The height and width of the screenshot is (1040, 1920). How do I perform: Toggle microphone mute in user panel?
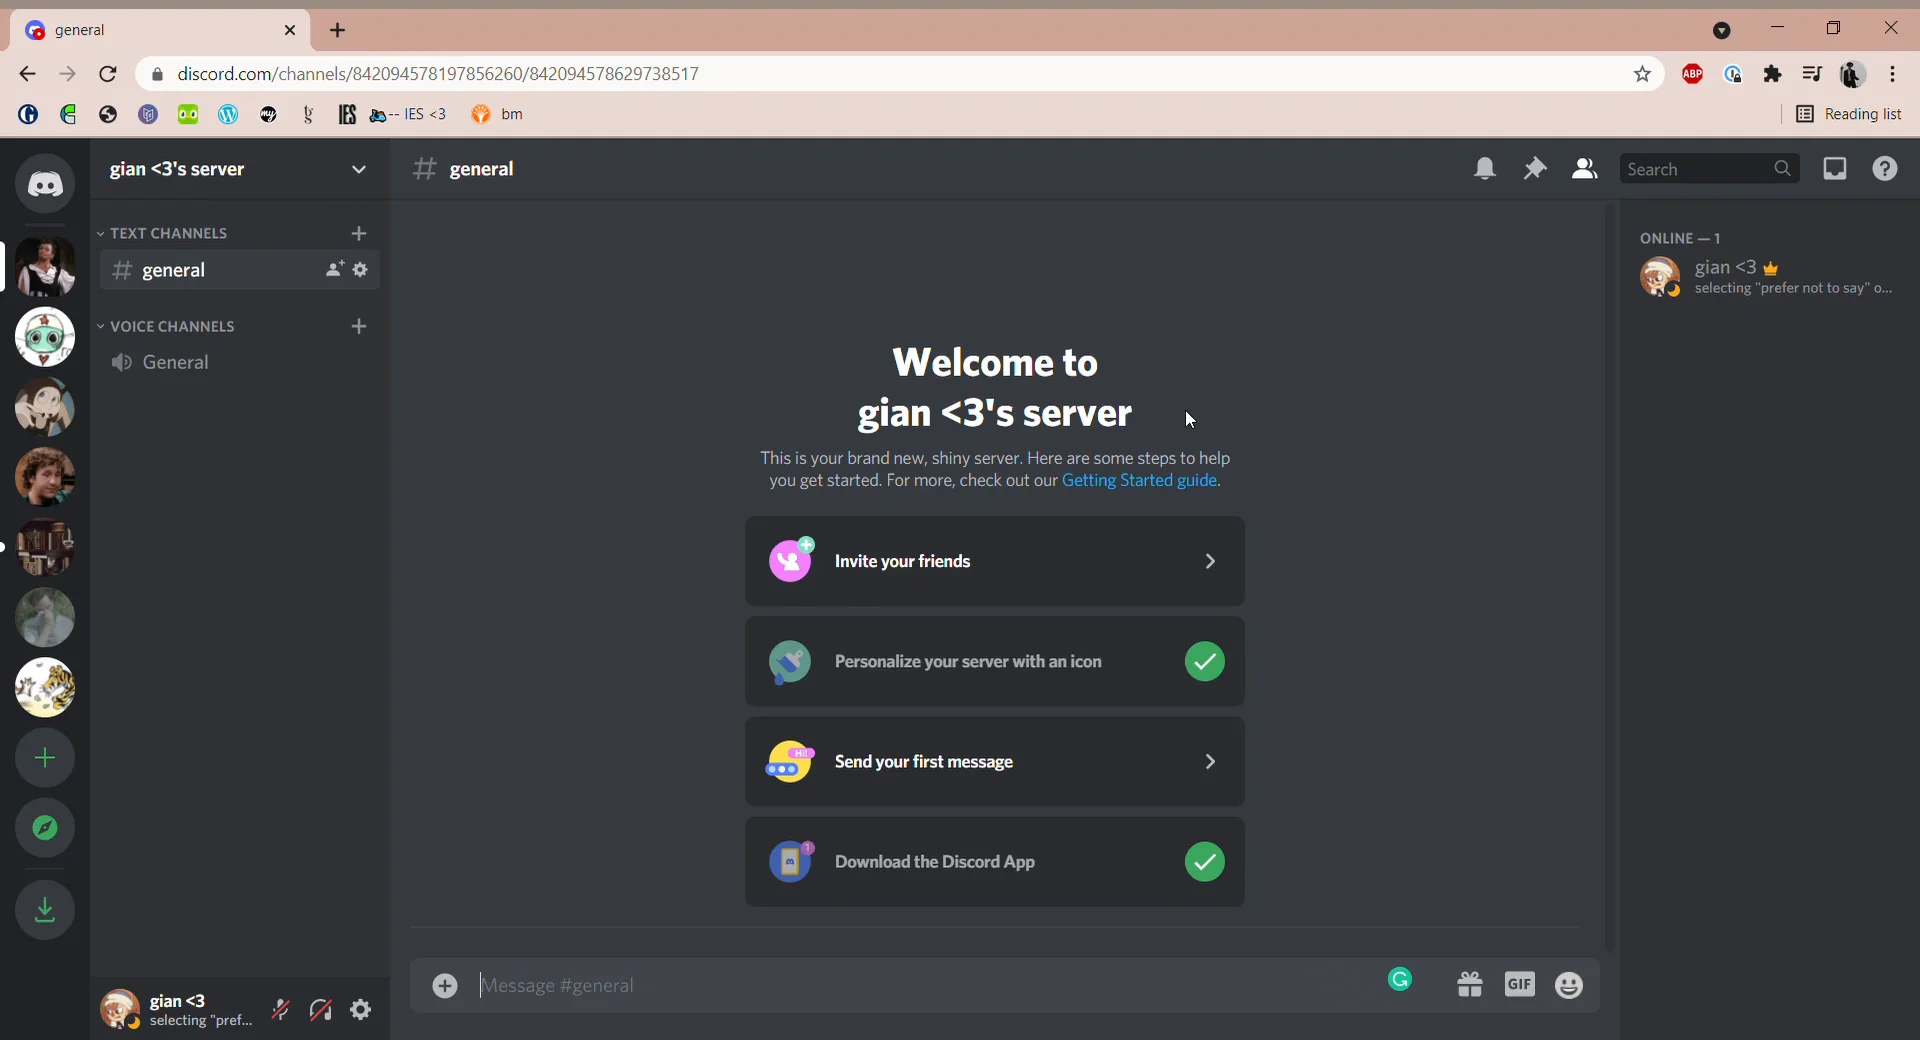pos(281,1010)
